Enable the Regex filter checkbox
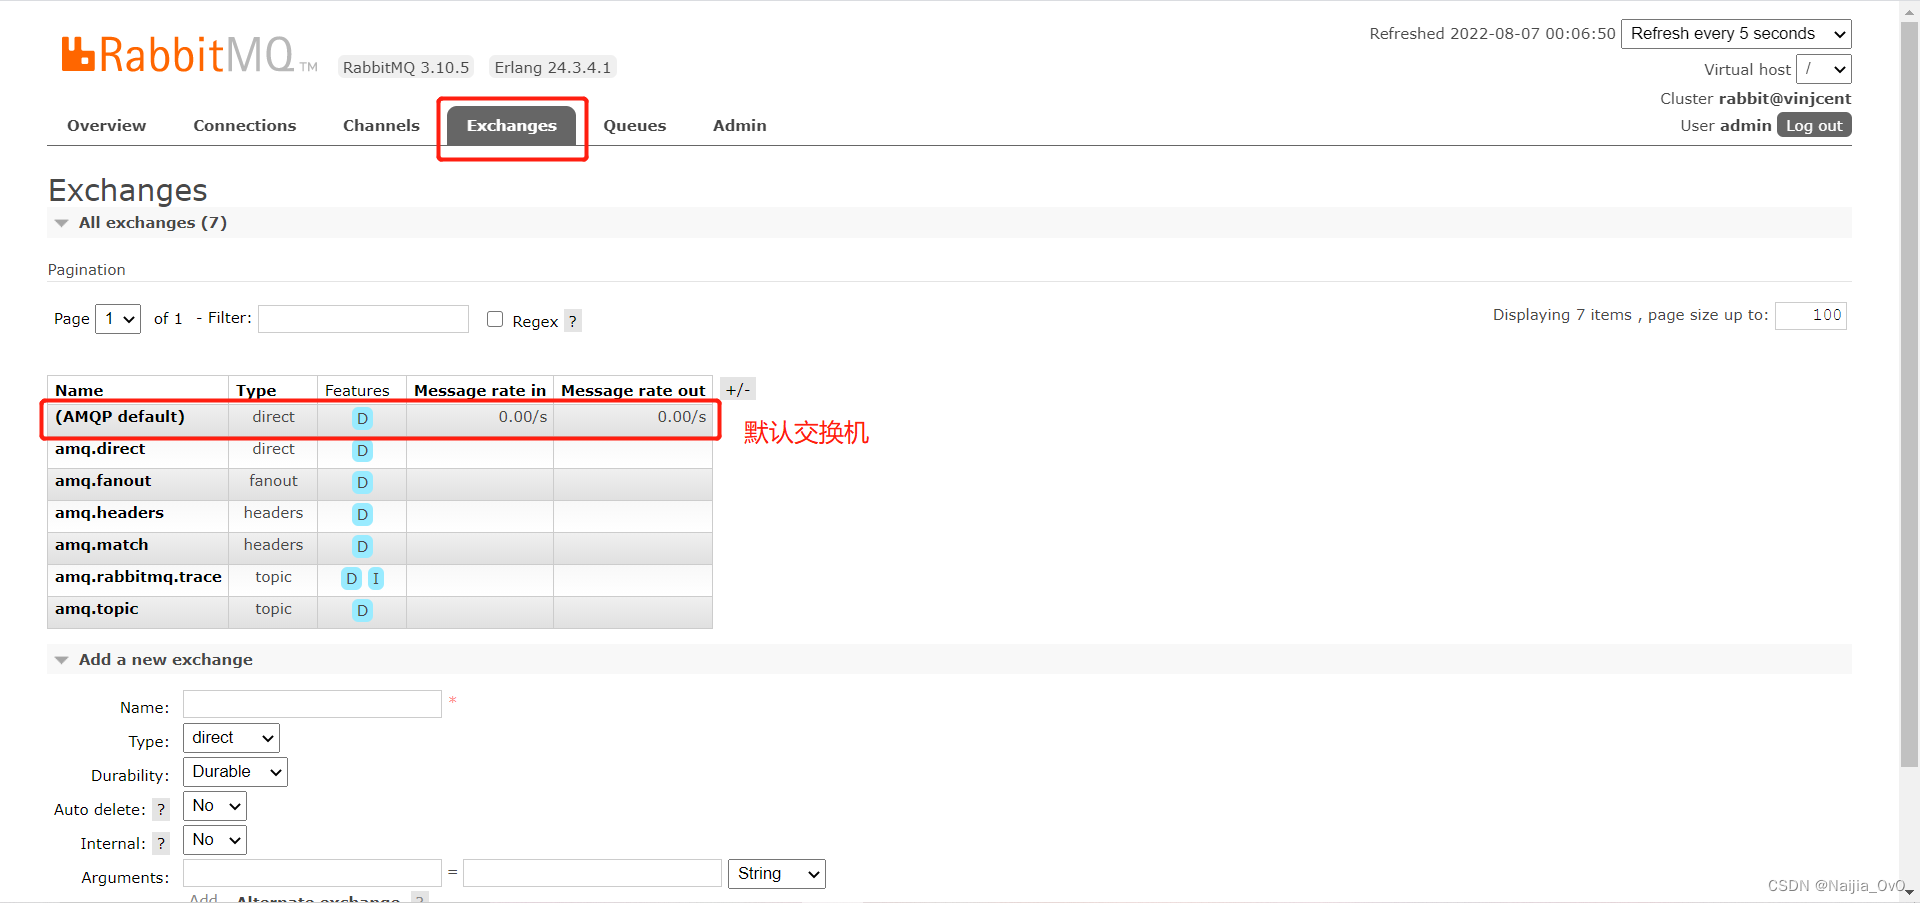 click(x=494, y=318)
